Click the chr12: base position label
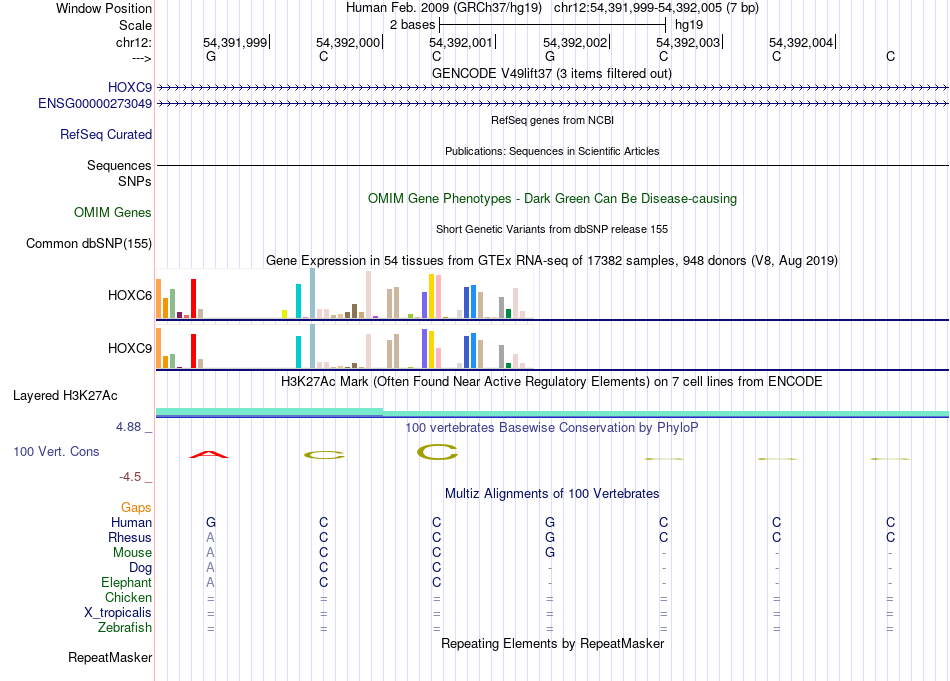 134,42
